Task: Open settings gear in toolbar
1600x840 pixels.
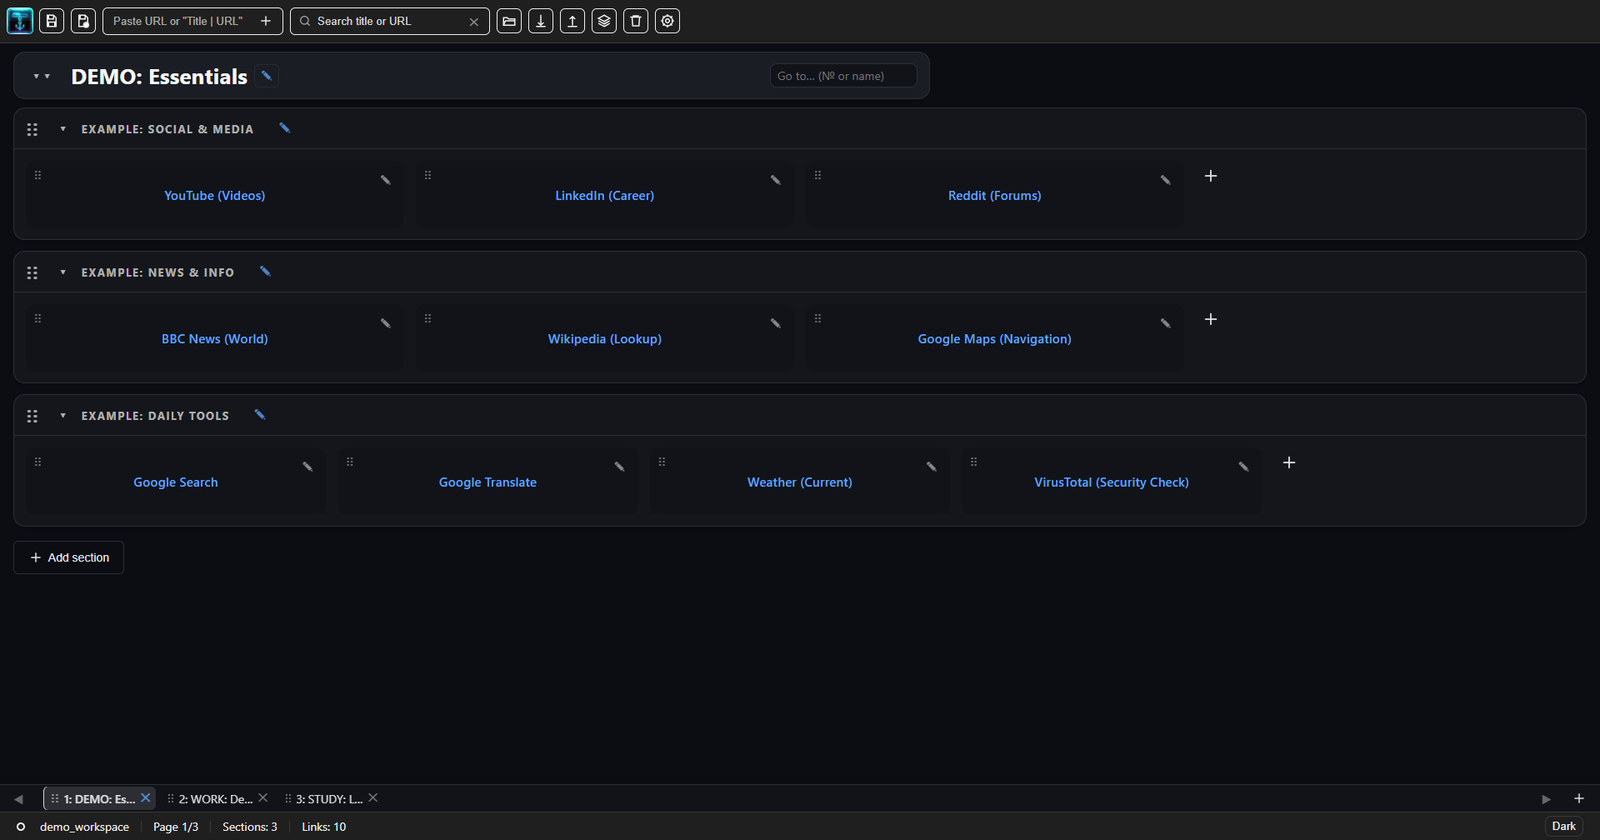Action: pyautogui.click(x=668, y=21)
